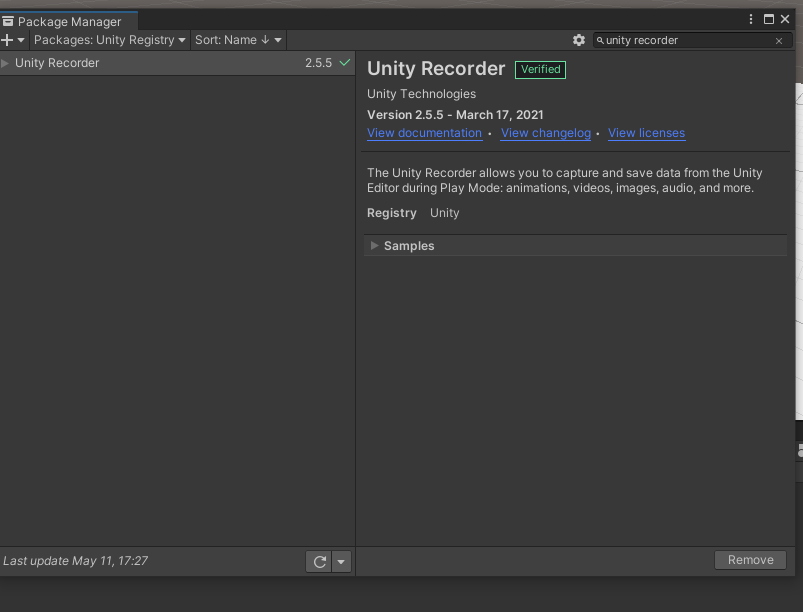Select the Package Manager tab
This screenshot has width=803, height=612.
[69, 22]
